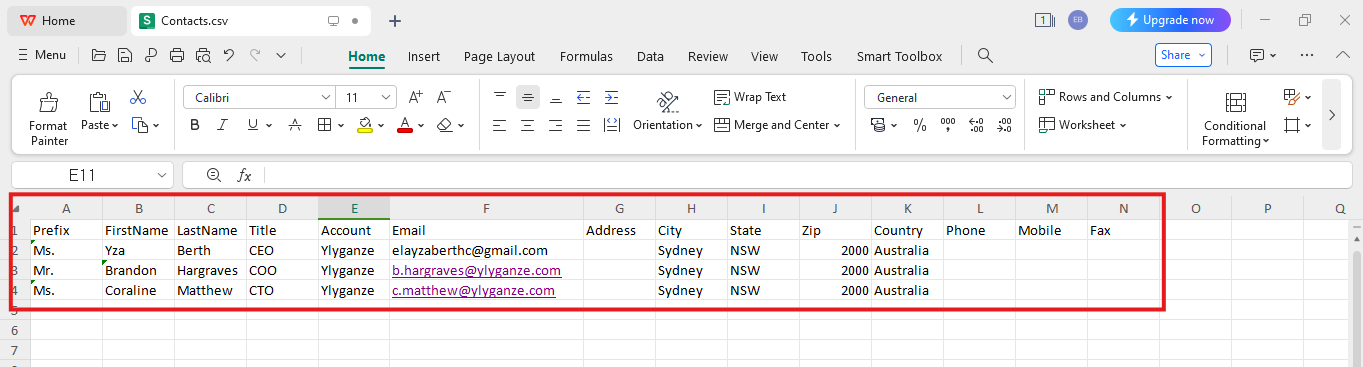Click the Increase Indent icon
The height and width of the screenshot is (367, 1363).
(x=611, y=97)
